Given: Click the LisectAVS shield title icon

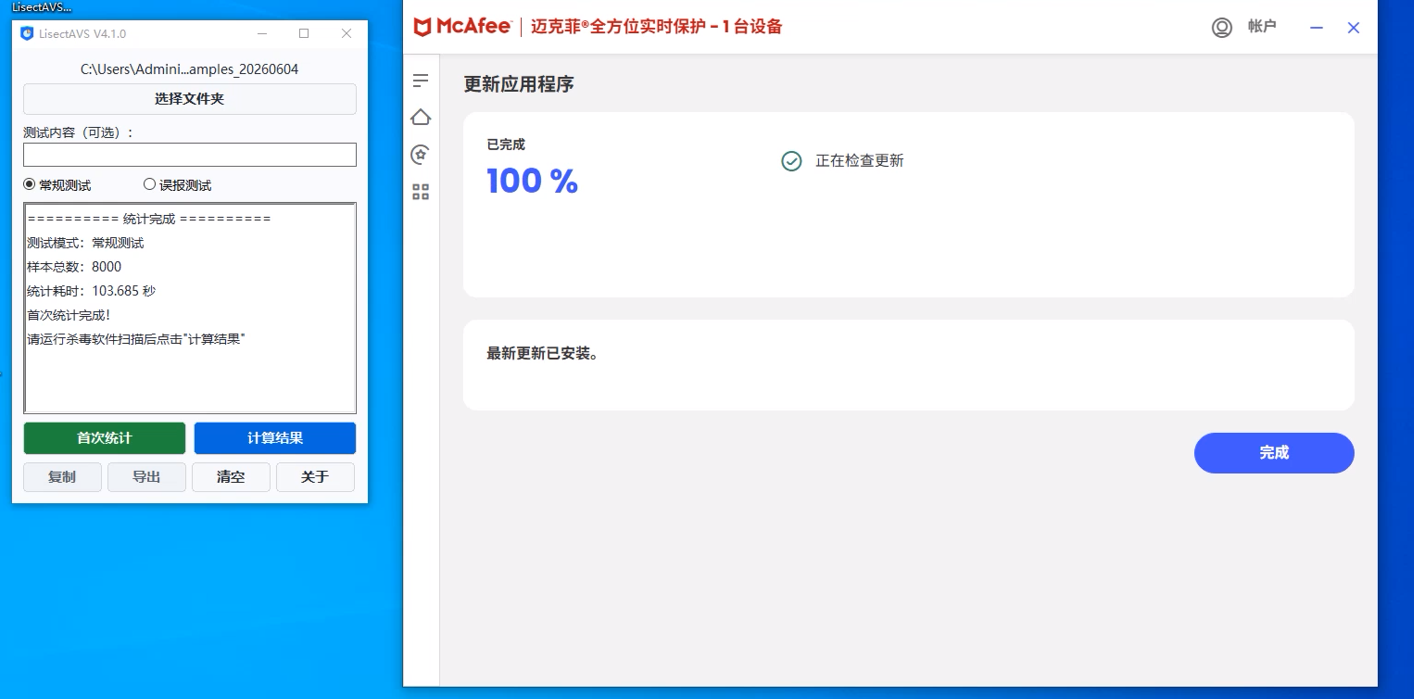Looking at the screenshot, I should click(x=27, y=33).
